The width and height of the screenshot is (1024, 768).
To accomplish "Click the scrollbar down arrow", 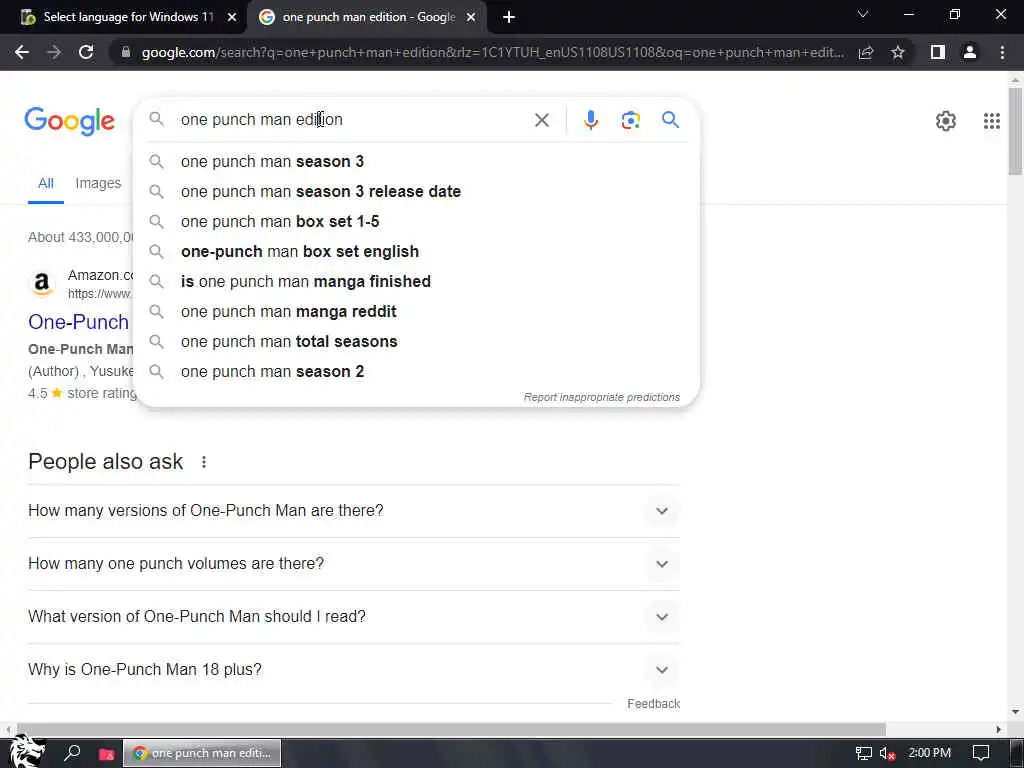I will 1014,712.
